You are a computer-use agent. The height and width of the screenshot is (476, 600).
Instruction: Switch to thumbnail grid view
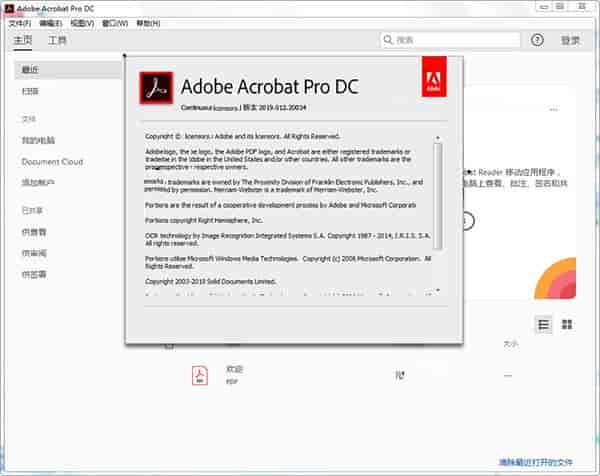pyautogui.click(x=567, y=325)
